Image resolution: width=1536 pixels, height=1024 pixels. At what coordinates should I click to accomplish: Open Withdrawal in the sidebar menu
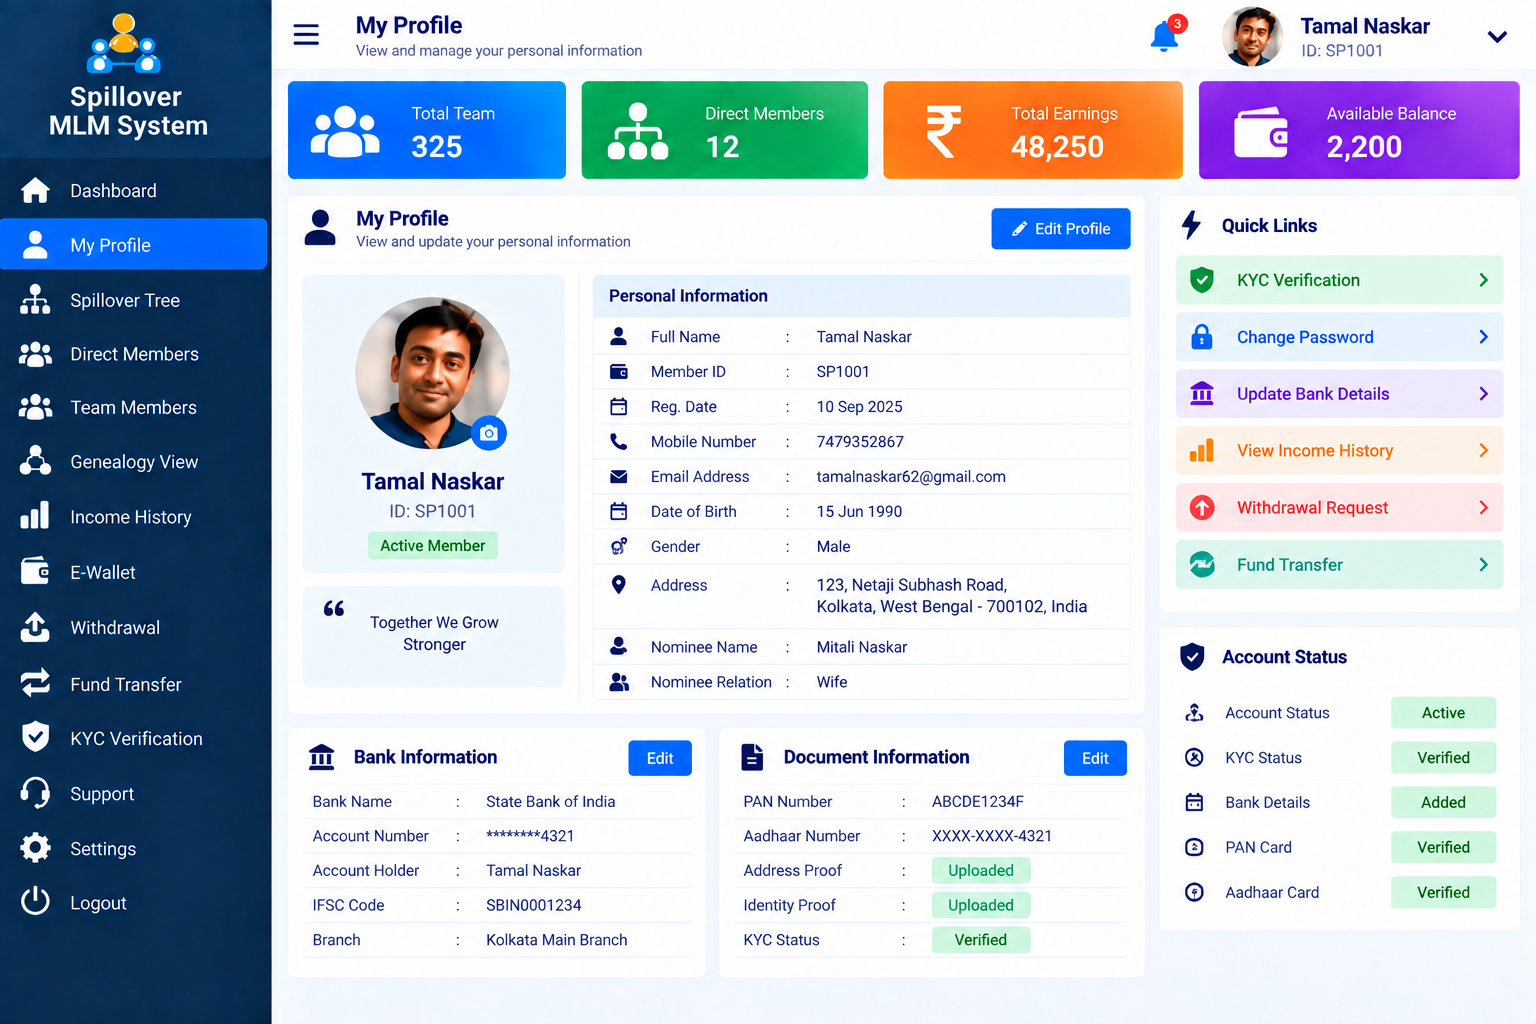(134, 627)
